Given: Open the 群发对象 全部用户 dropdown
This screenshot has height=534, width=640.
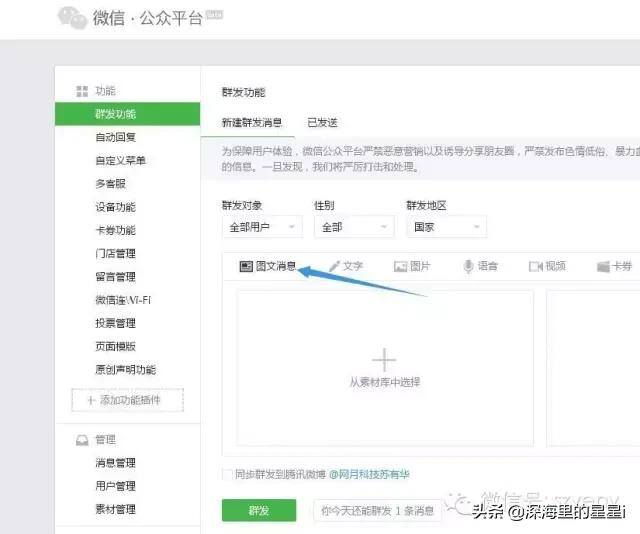Looking at the screenshot, I should pos(262,227).
